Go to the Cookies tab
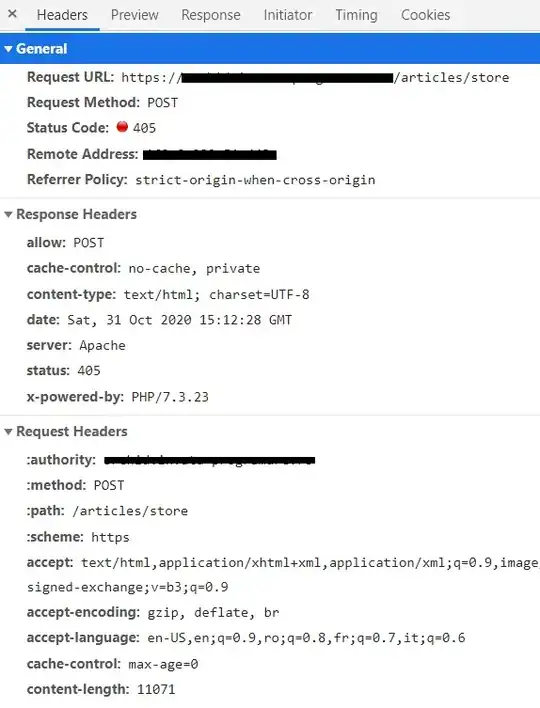Screen dimensions: 540x708 point(425,15)
